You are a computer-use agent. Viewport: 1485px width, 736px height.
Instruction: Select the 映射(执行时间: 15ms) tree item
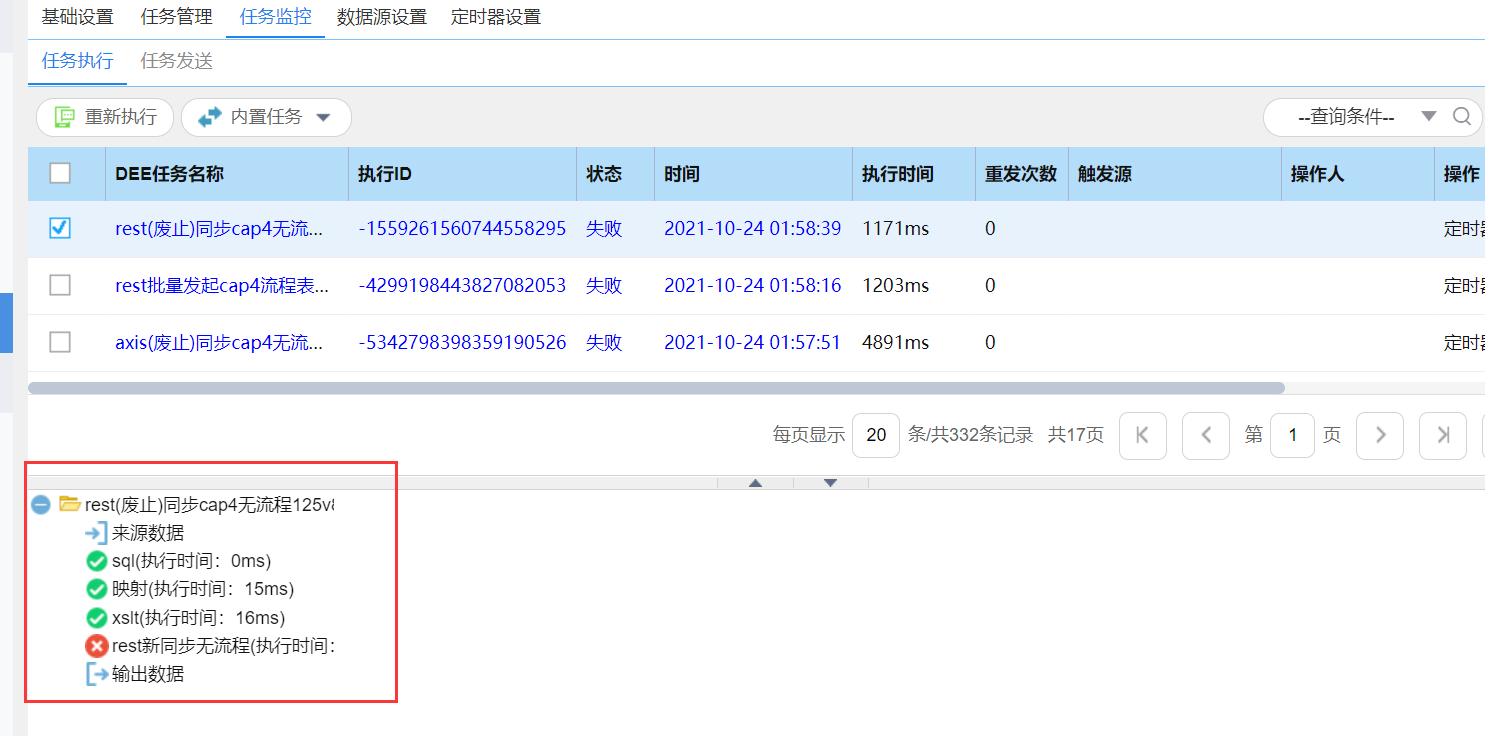pos(203,589)
